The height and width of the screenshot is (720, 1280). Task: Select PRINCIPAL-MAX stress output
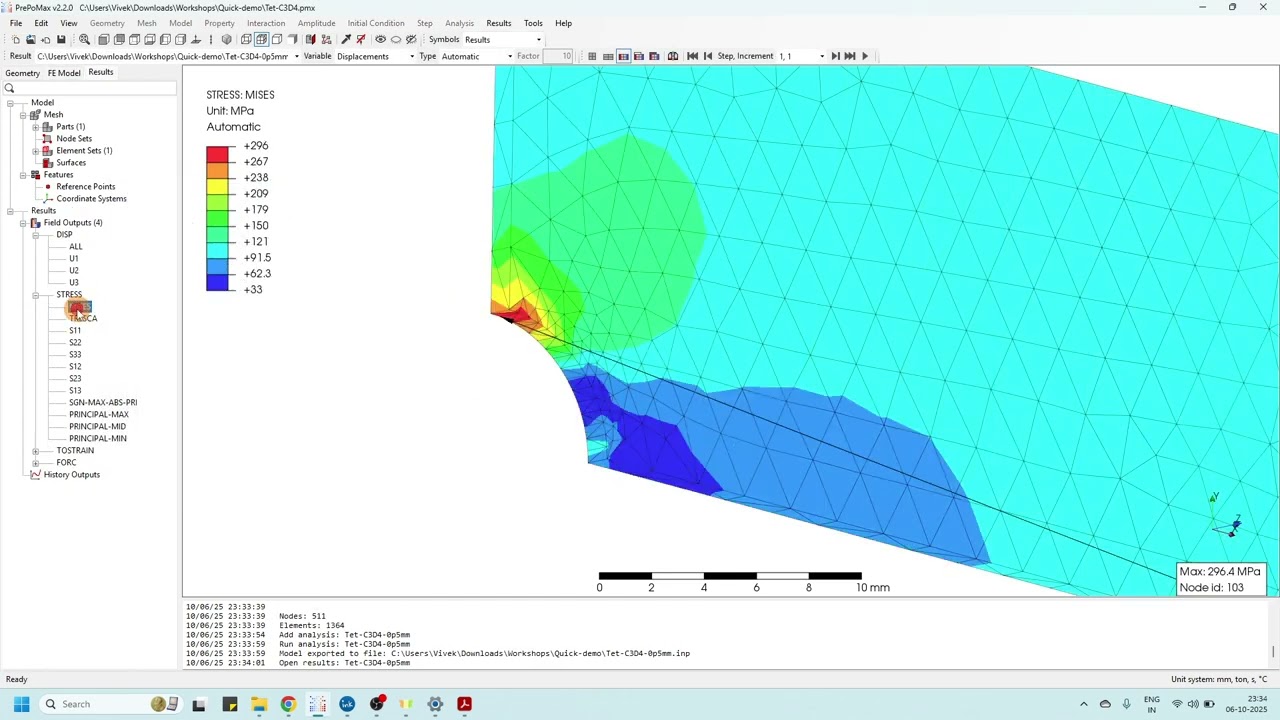tap(98, 415)
